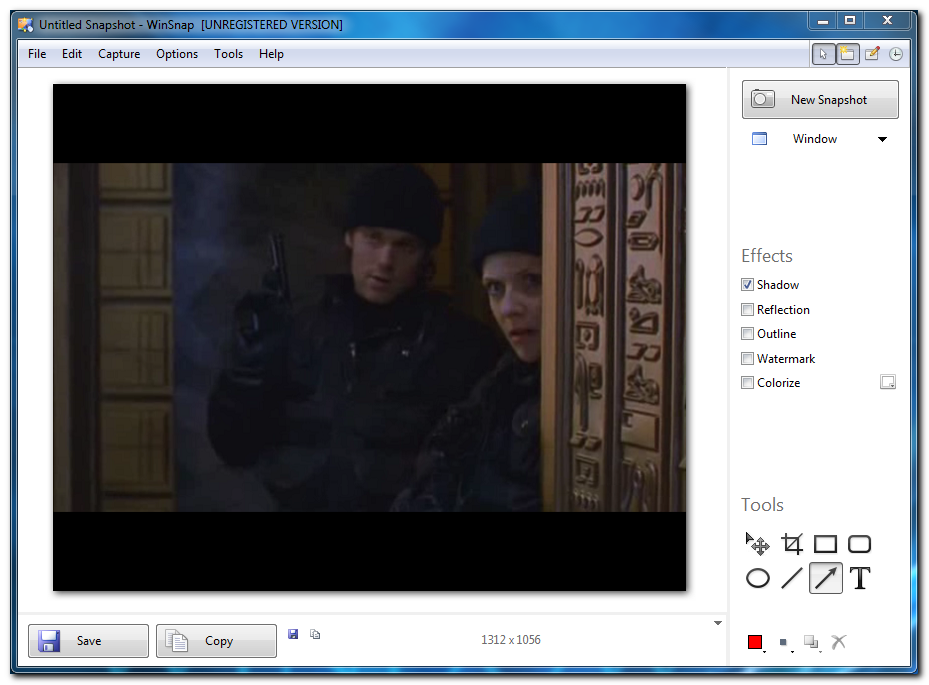
Task: Open the Tools menu
Action: [228, 54]
